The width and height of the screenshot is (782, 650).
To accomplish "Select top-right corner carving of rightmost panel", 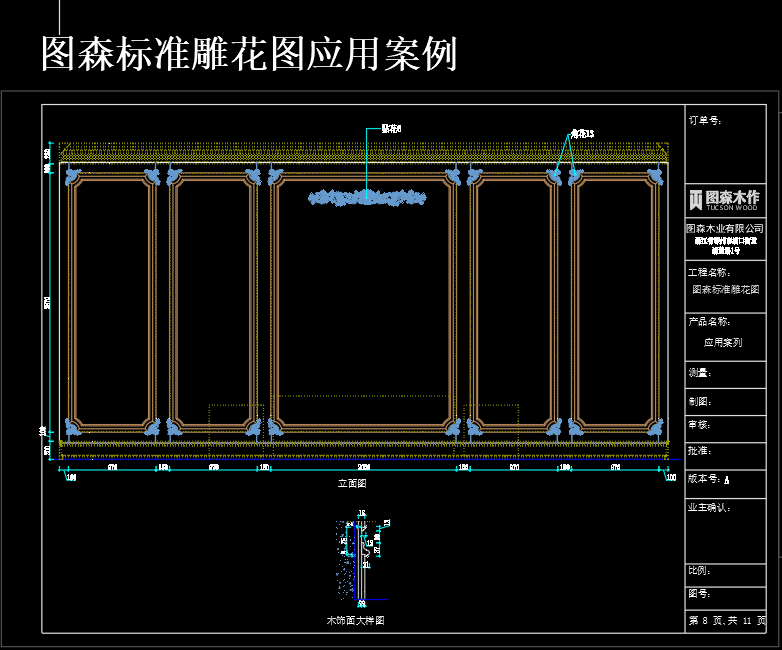I will point(656,178).
